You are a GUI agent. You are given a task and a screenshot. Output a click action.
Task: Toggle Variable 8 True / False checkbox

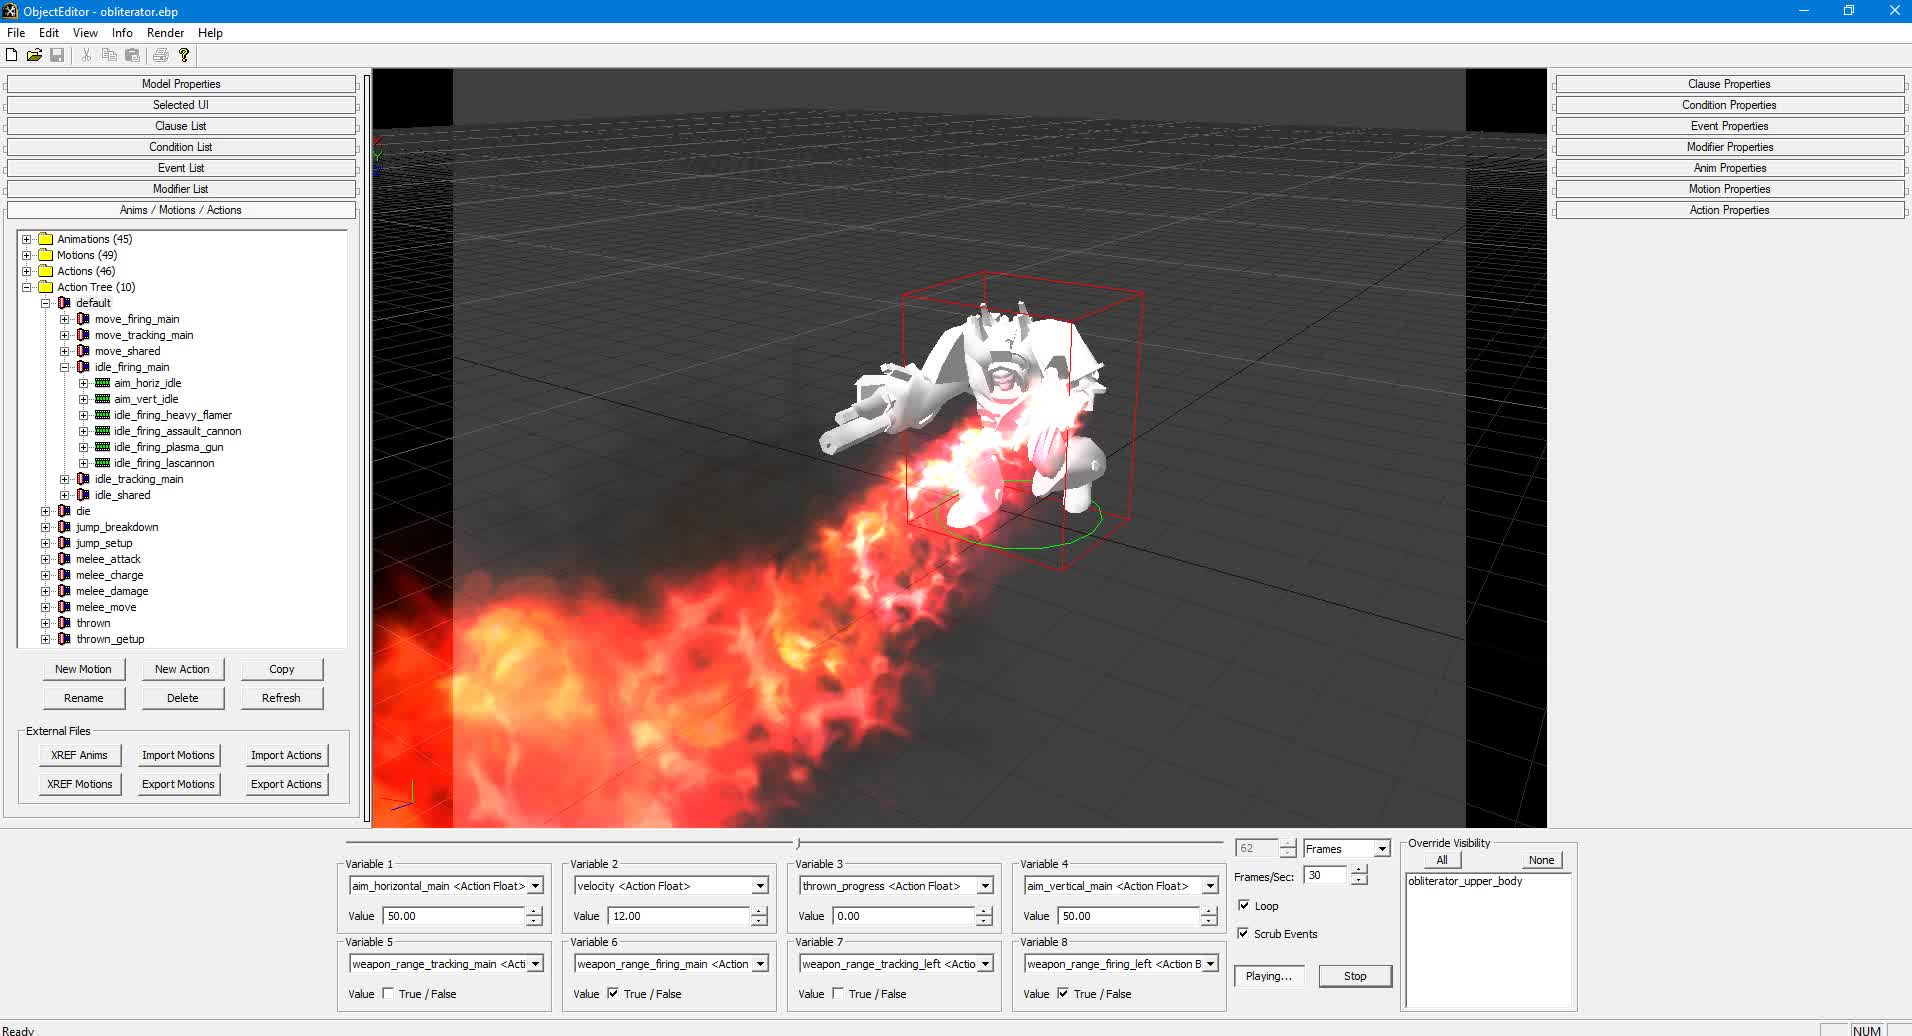point(1063,993)
